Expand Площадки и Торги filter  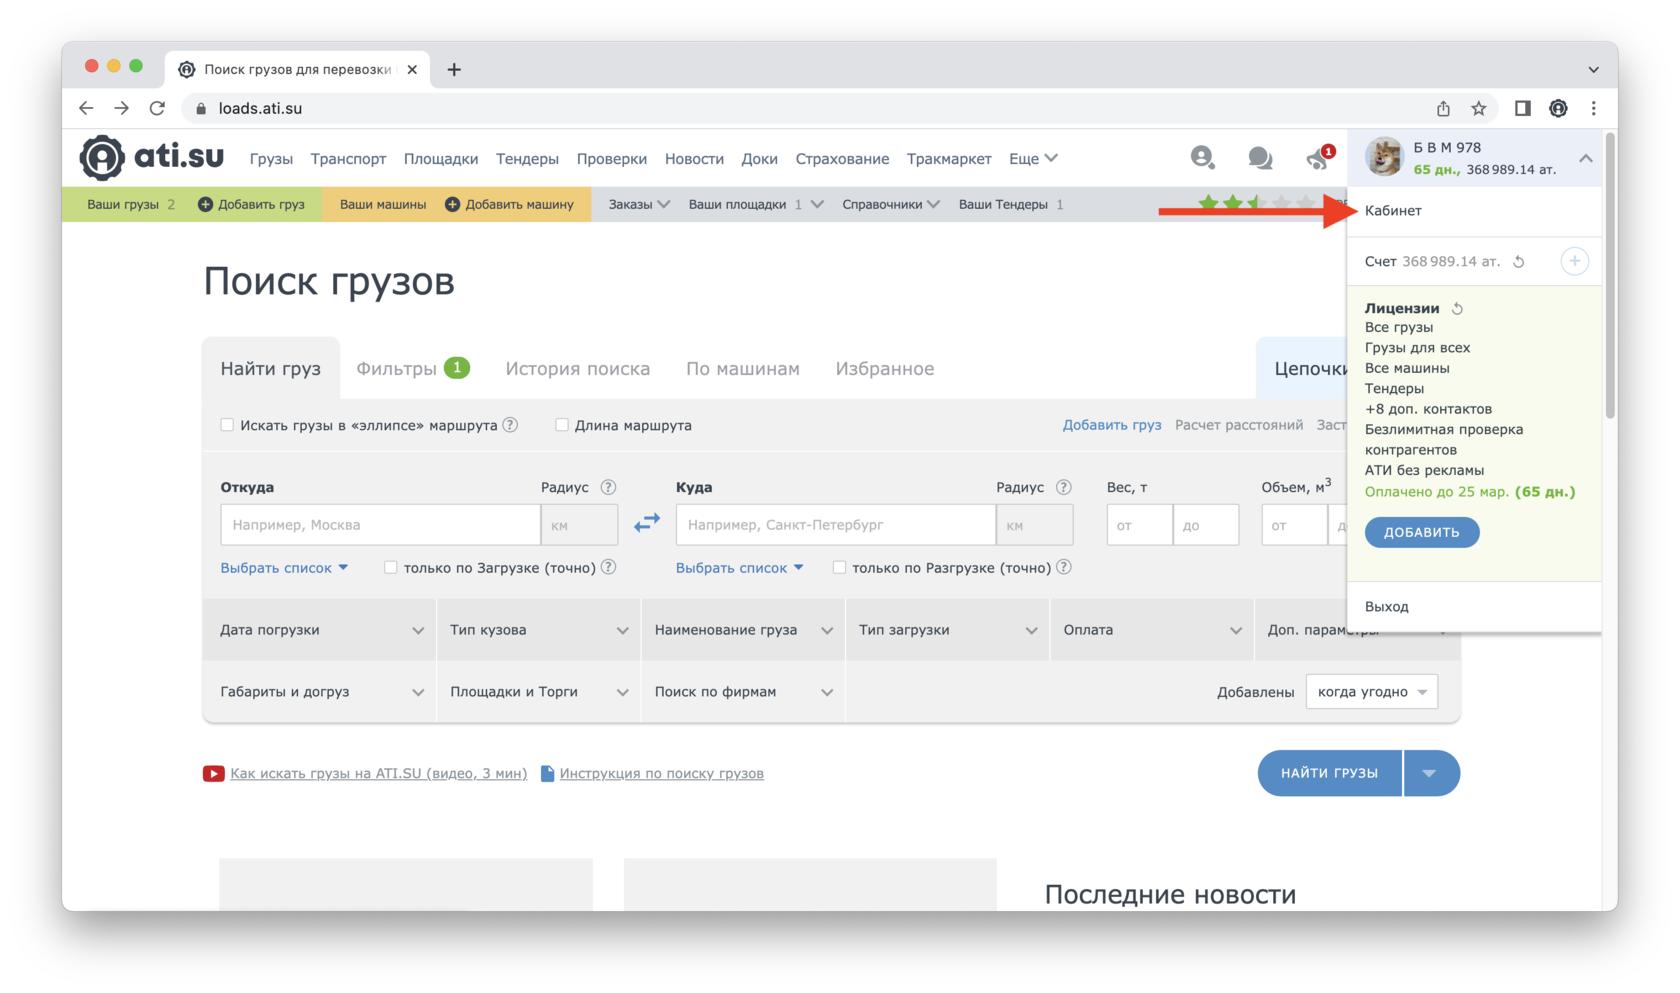[x=539, y=692]
